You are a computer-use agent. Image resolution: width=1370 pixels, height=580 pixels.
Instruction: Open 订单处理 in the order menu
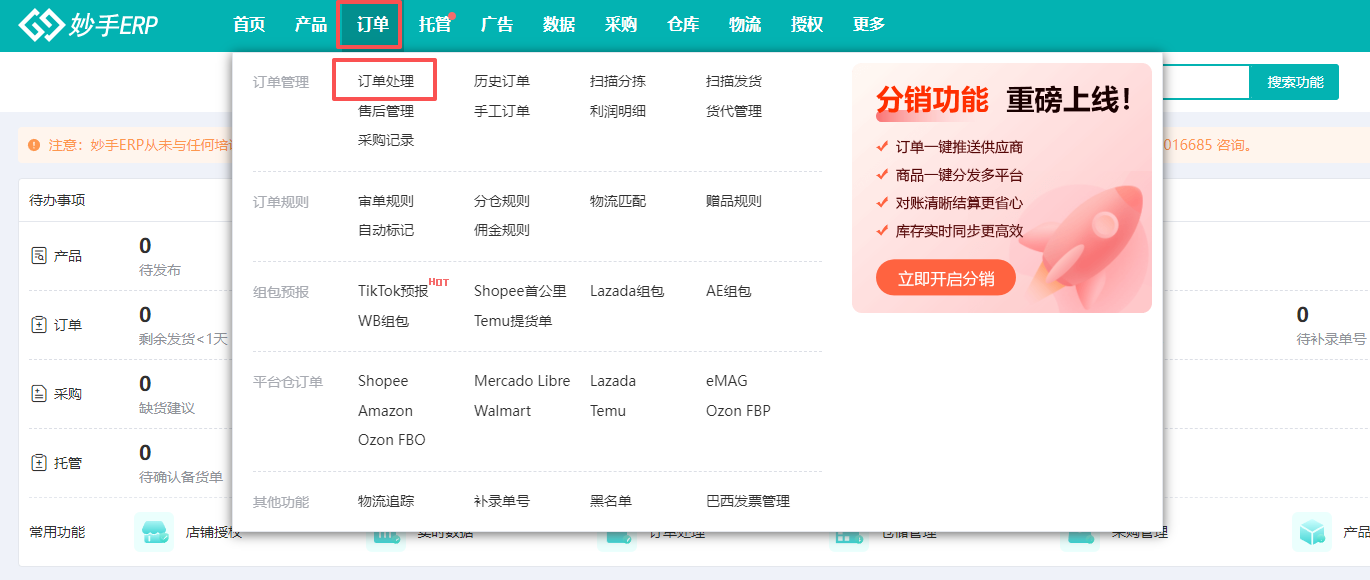[x=385, y=81]
